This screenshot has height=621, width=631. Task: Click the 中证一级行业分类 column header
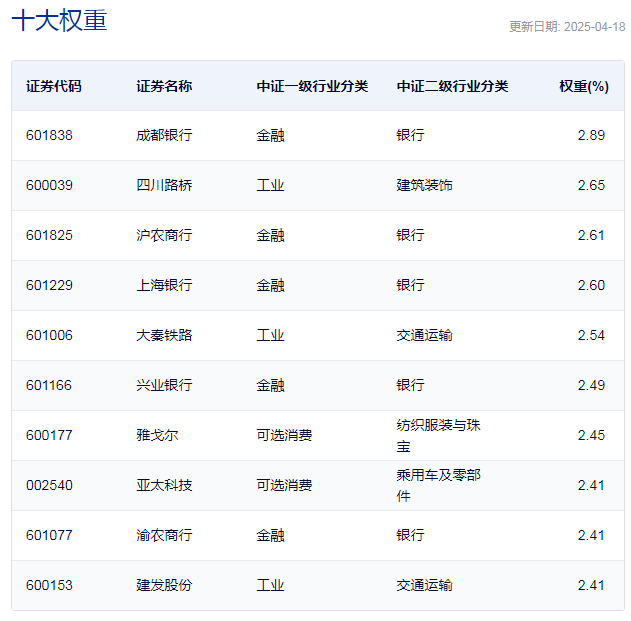coord(312,86)
